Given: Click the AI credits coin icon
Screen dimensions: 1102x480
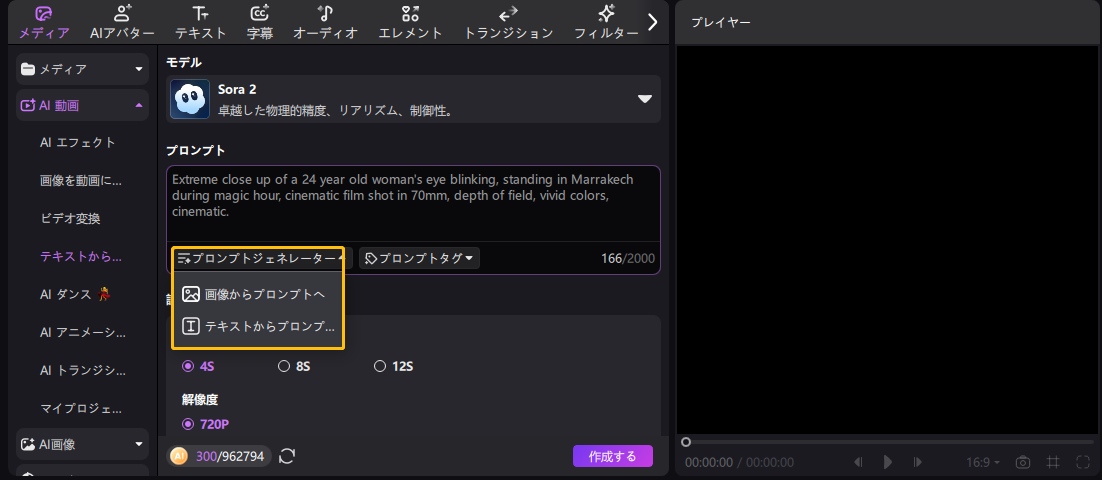Looking at the screenshot, I should point(179,456).
